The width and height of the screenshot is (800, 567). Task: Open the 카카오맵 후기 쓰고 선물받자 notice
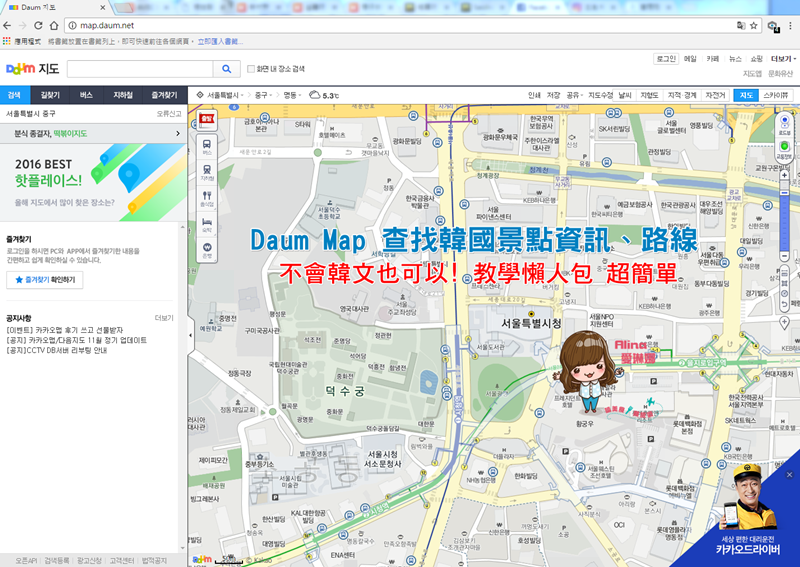(x=65, y=330)
